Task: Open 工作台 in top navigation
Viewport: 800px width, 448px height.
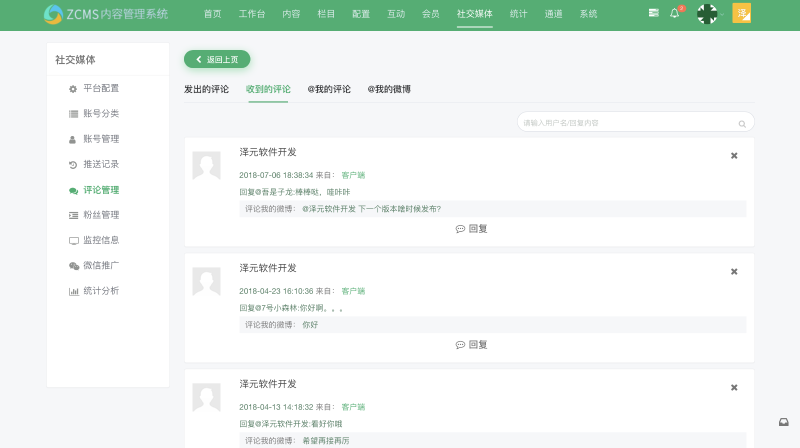Action: (252, 14)
